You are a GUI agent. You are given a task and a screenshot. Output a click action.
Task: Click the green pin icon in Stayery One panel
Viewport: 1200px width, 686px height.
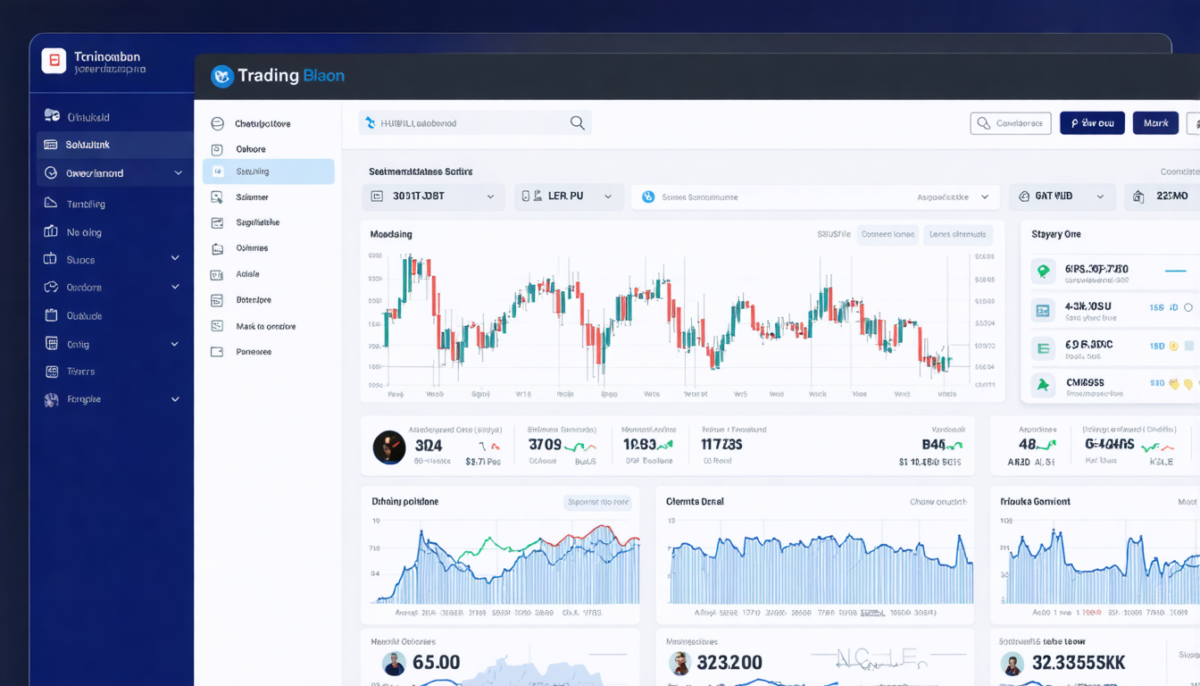click(x=1043, y=271)
